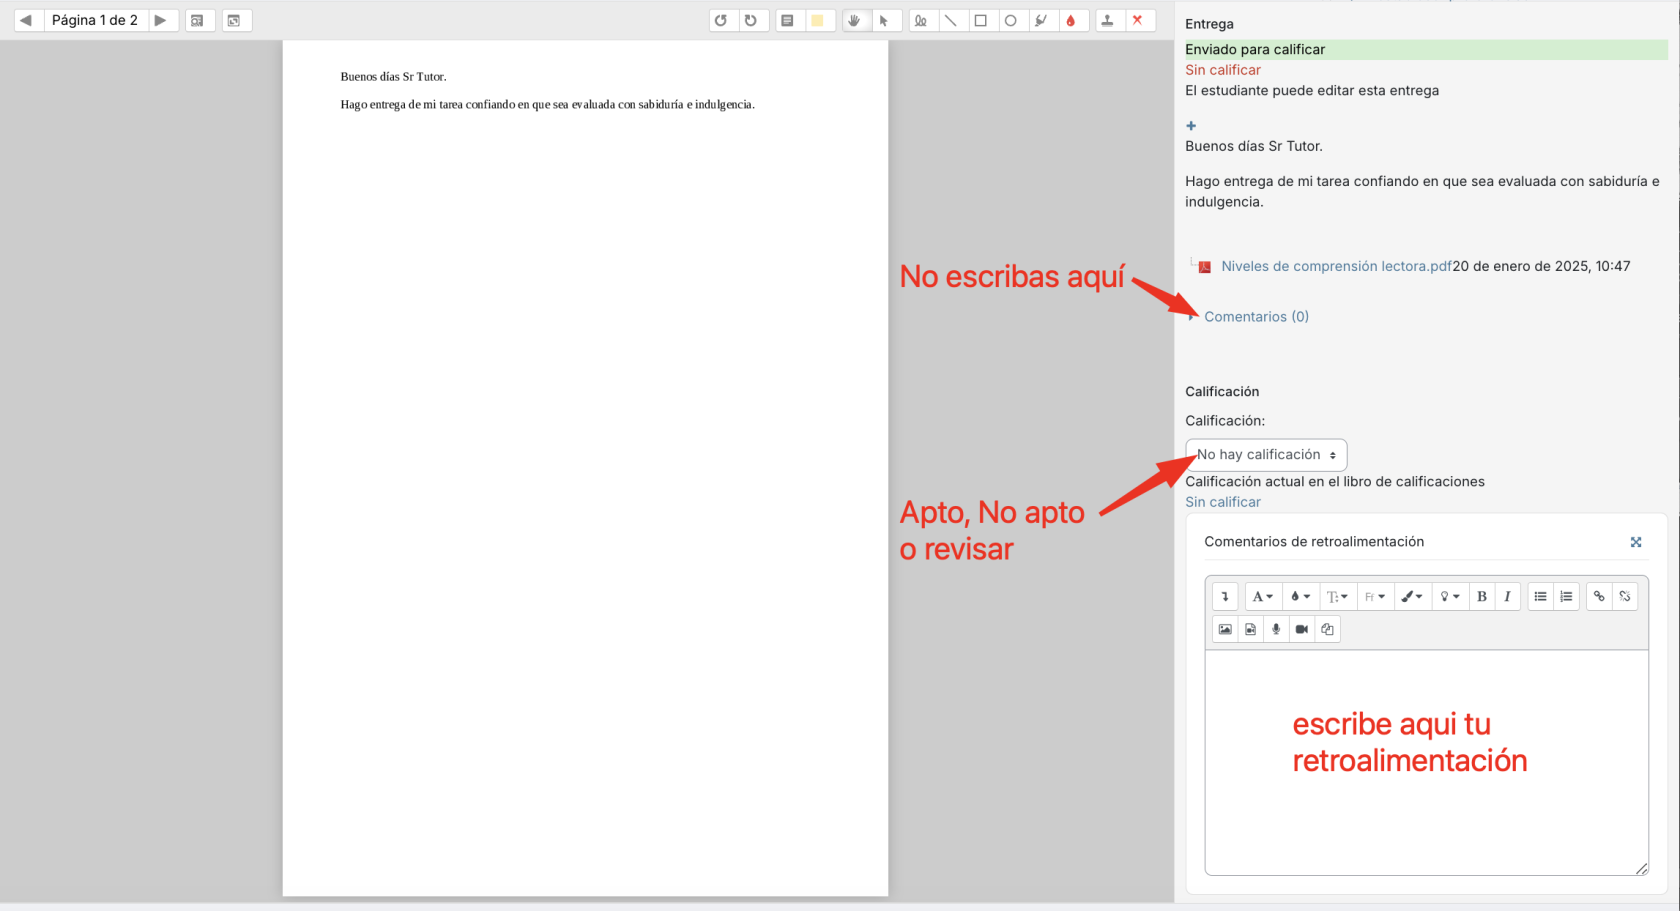This screenshot has width=1680, height=911.
Task: Toggle bold formatting
Action: click(1482, 596)
